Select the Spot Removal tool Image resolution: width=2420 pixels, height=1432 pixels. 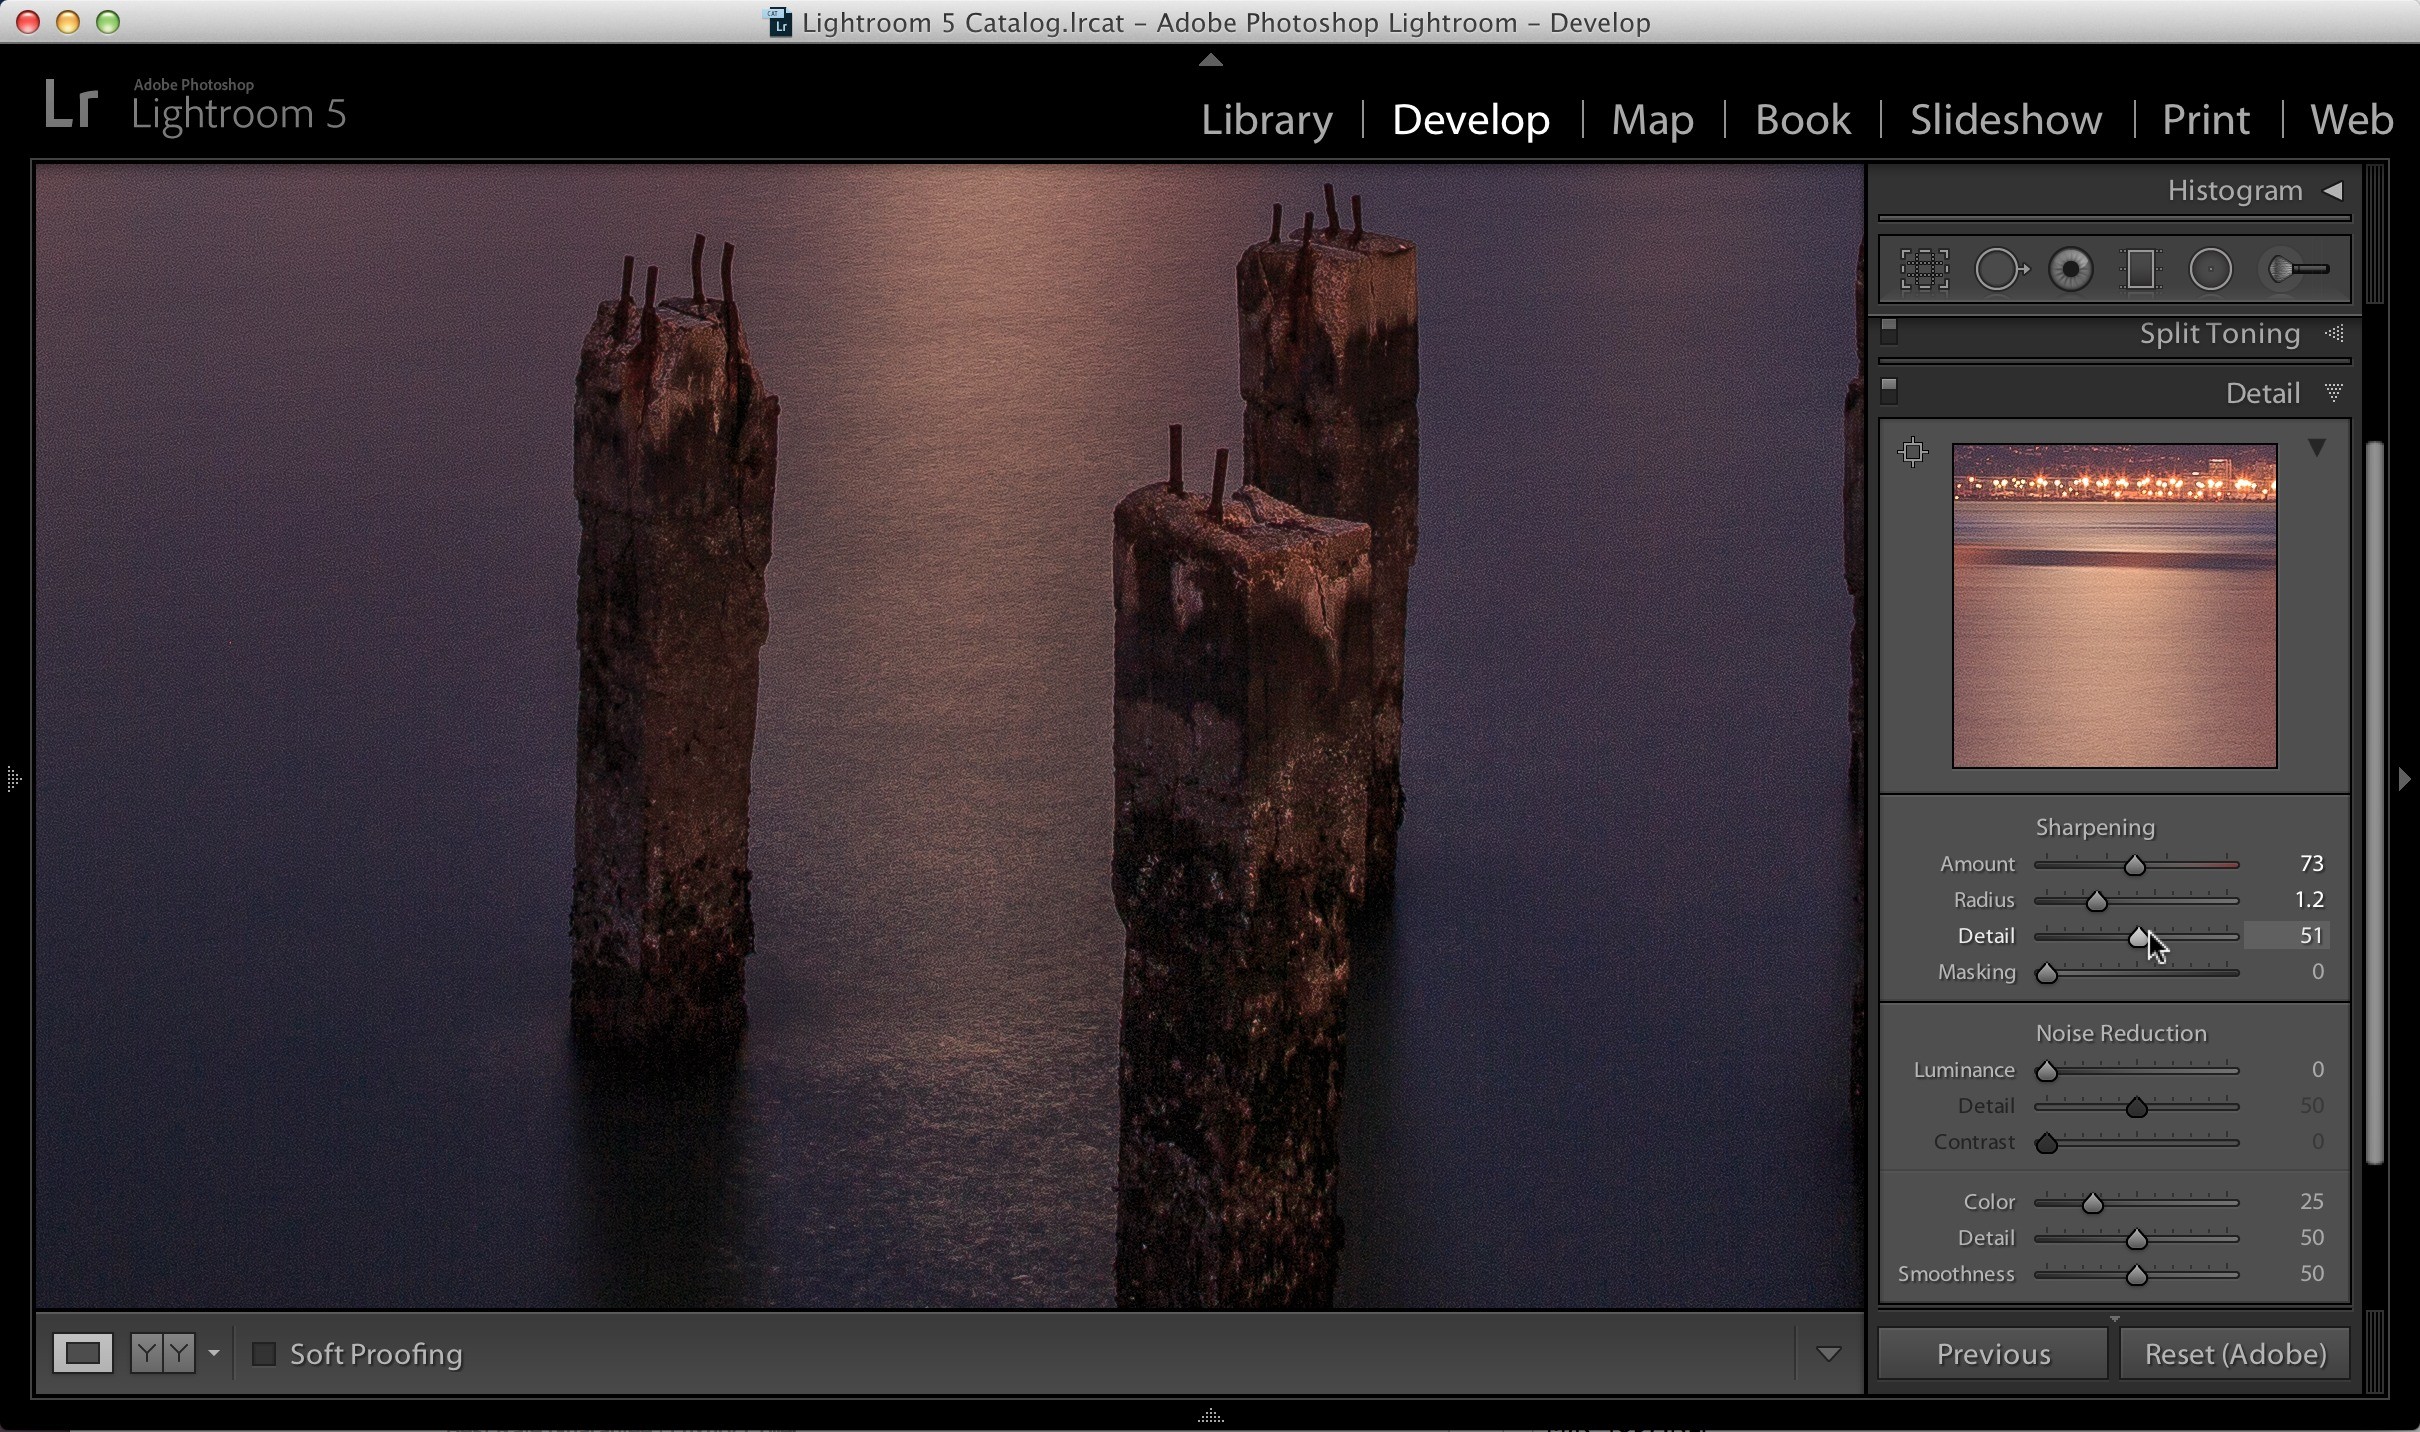click(x=2000, y=270)
